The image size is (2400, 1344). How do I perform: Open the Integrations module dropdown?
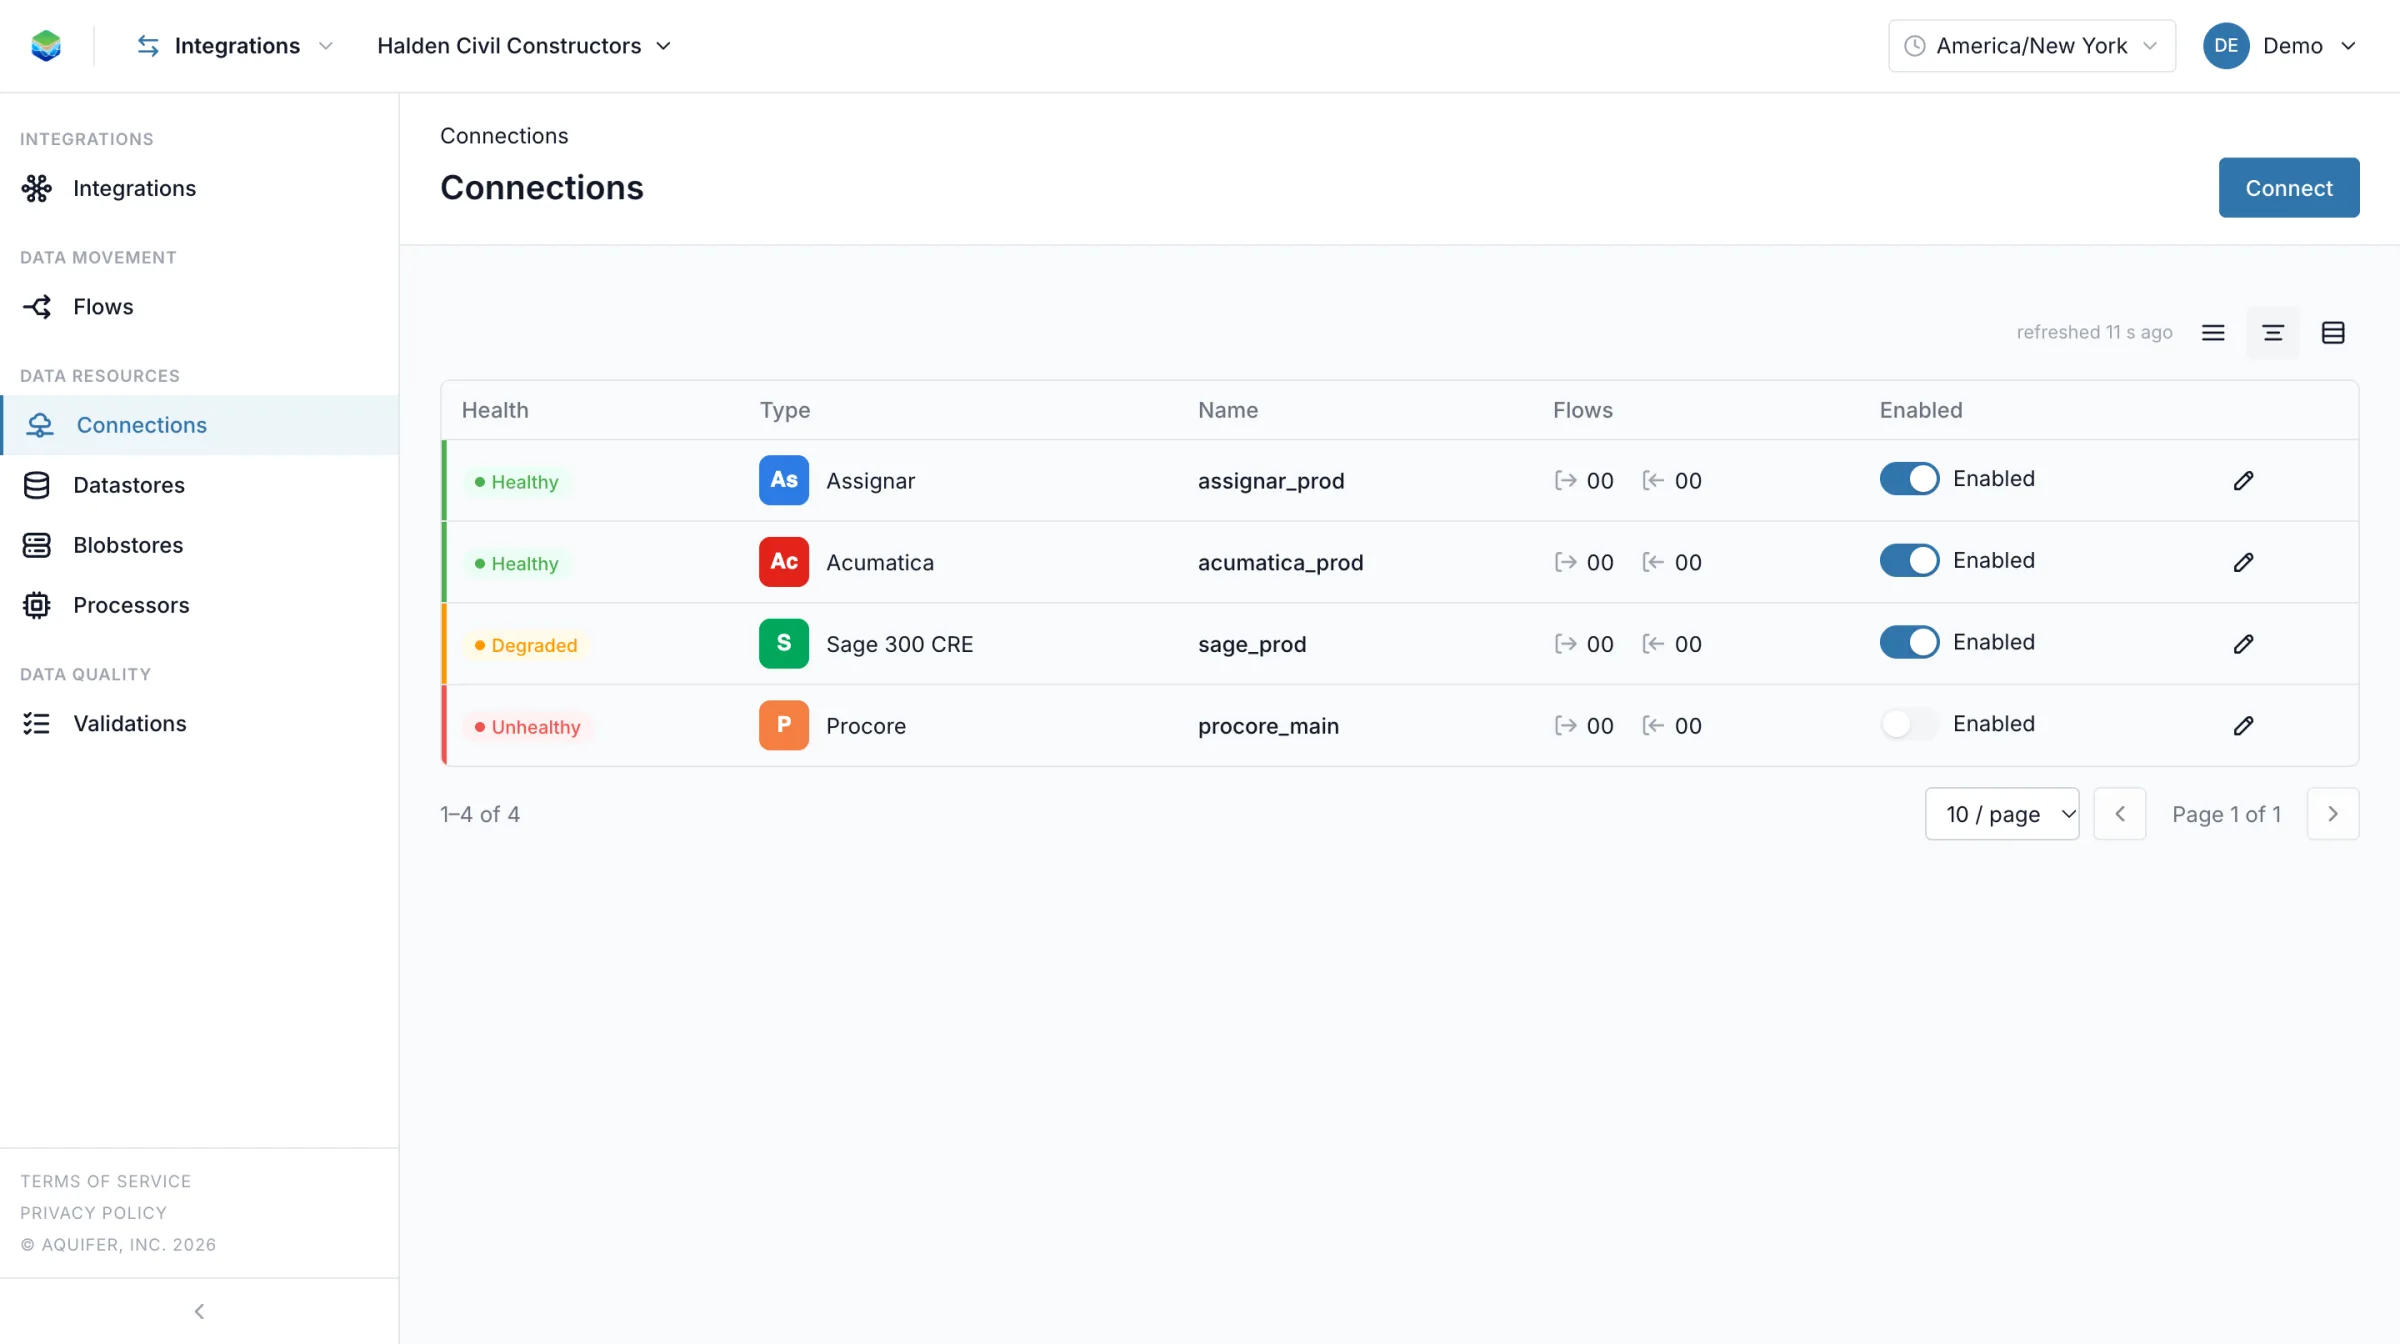point(235,46)
